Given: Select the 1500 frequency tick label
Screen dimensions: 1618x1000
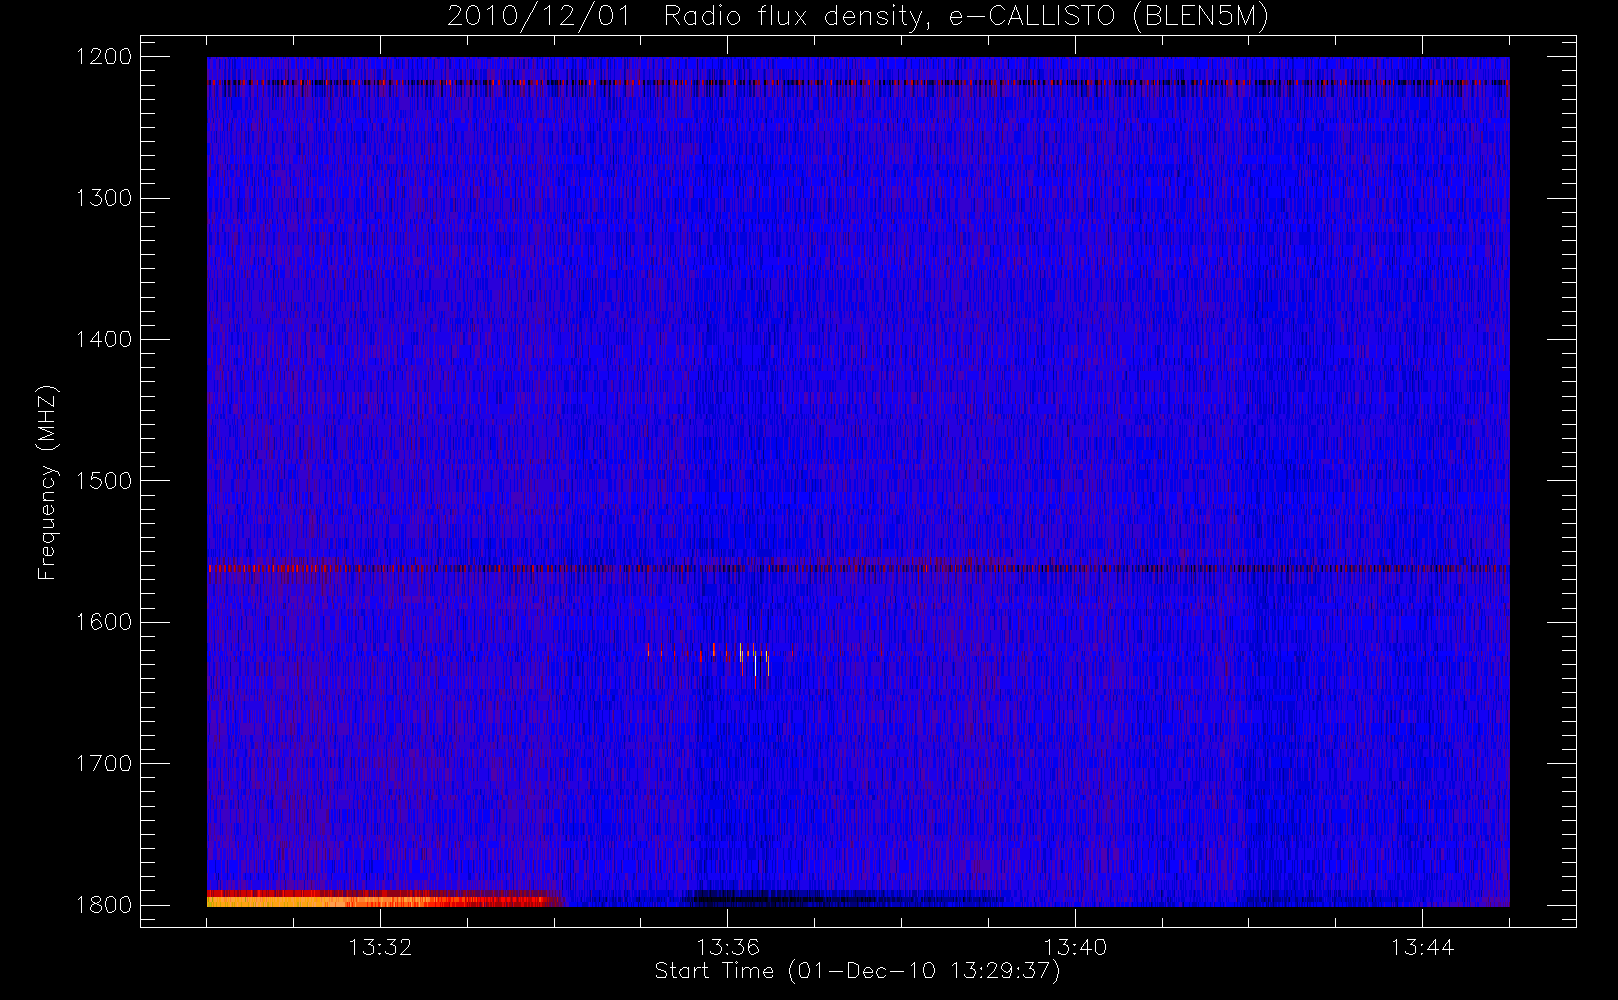Looking at the screenshot, I should (x=104, y=481).
